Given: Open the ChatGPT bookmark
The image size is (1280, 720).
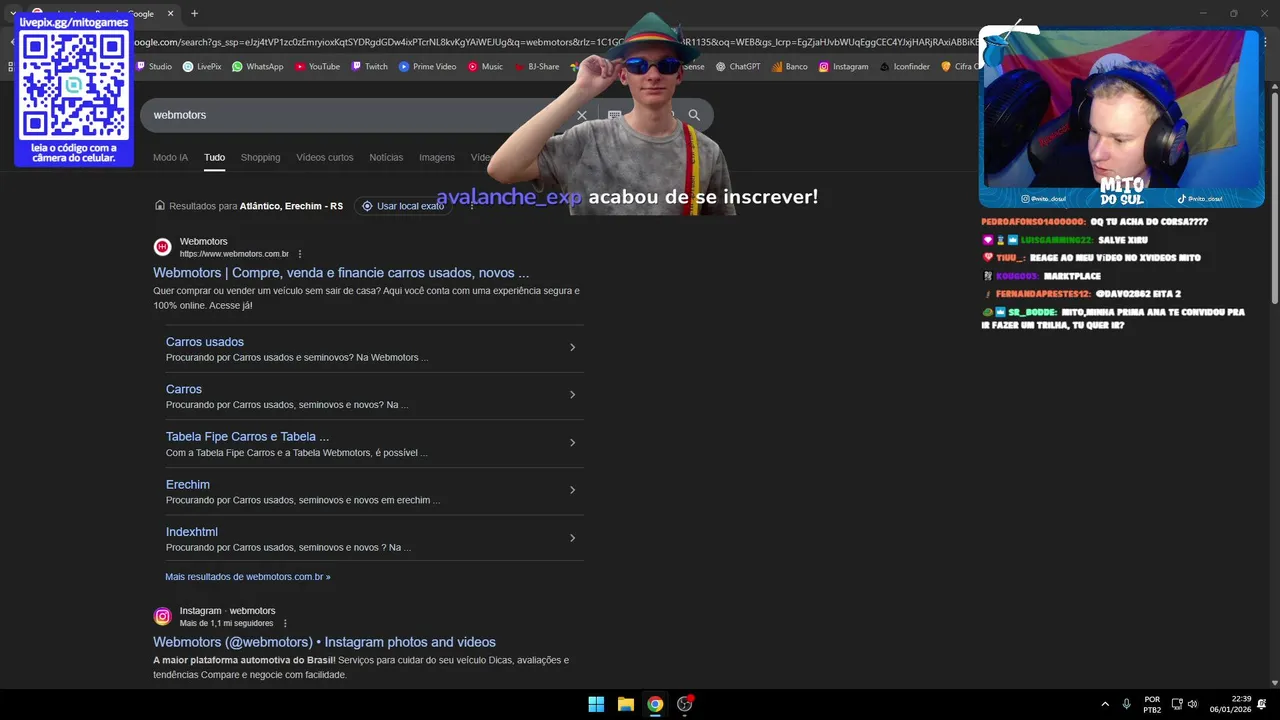Looking at the screenshot, I should (x=738, y=67).
